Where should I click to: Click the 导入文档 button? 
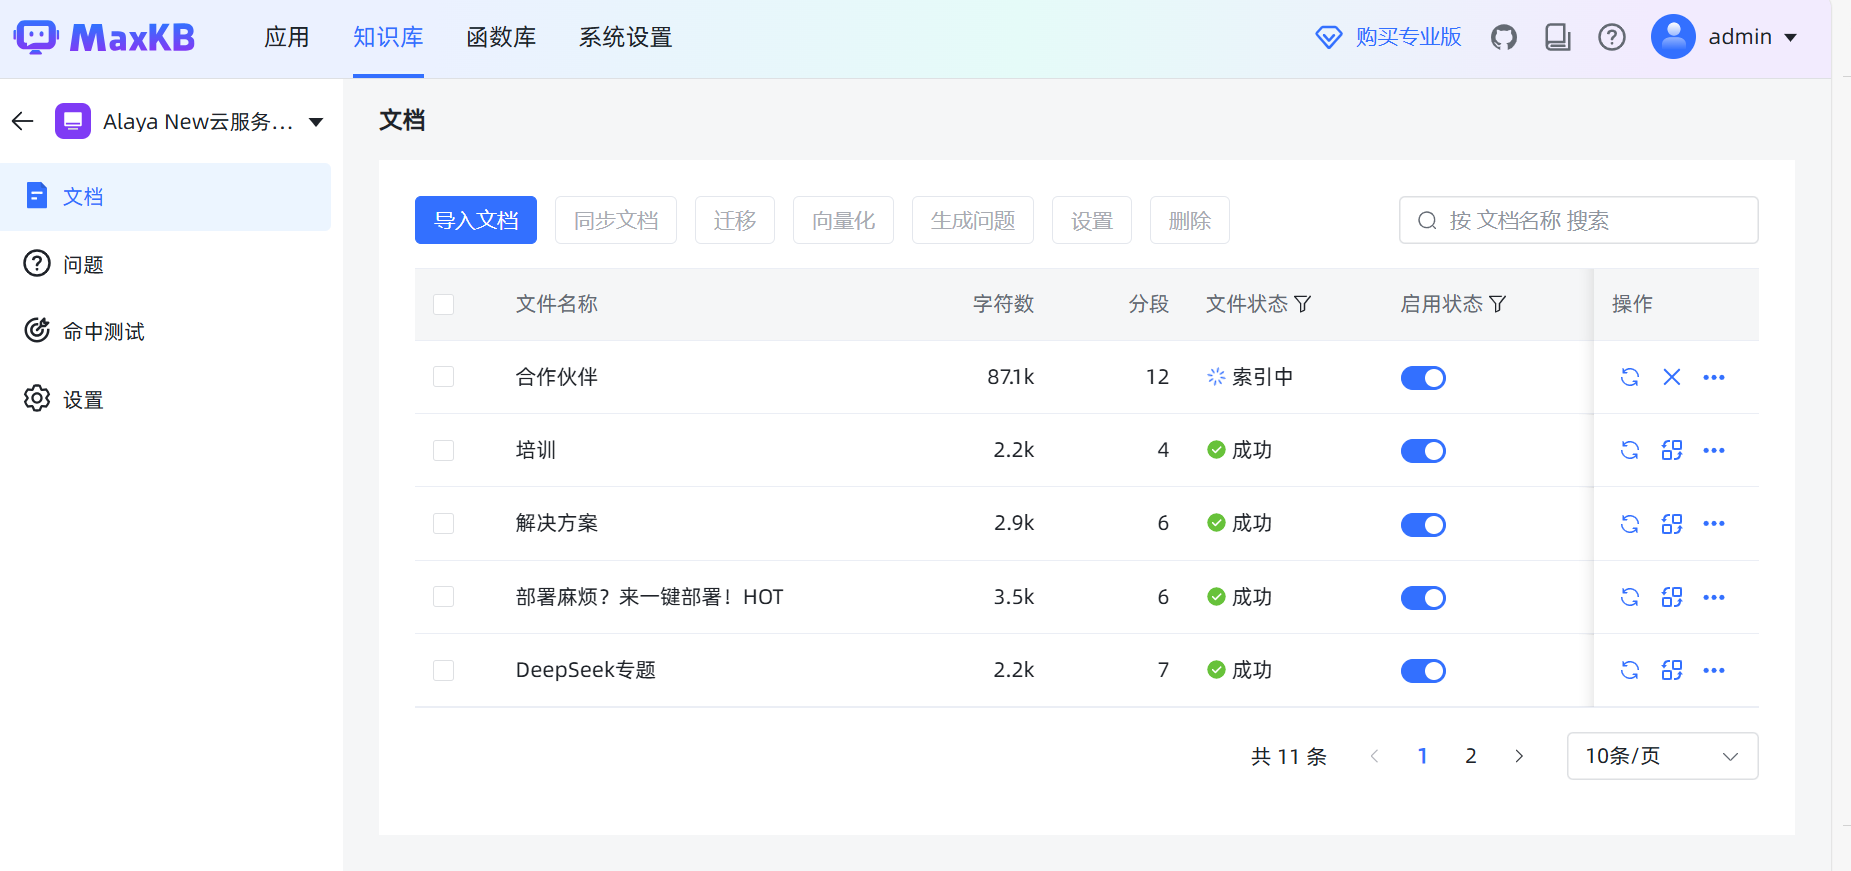point(475,220)
